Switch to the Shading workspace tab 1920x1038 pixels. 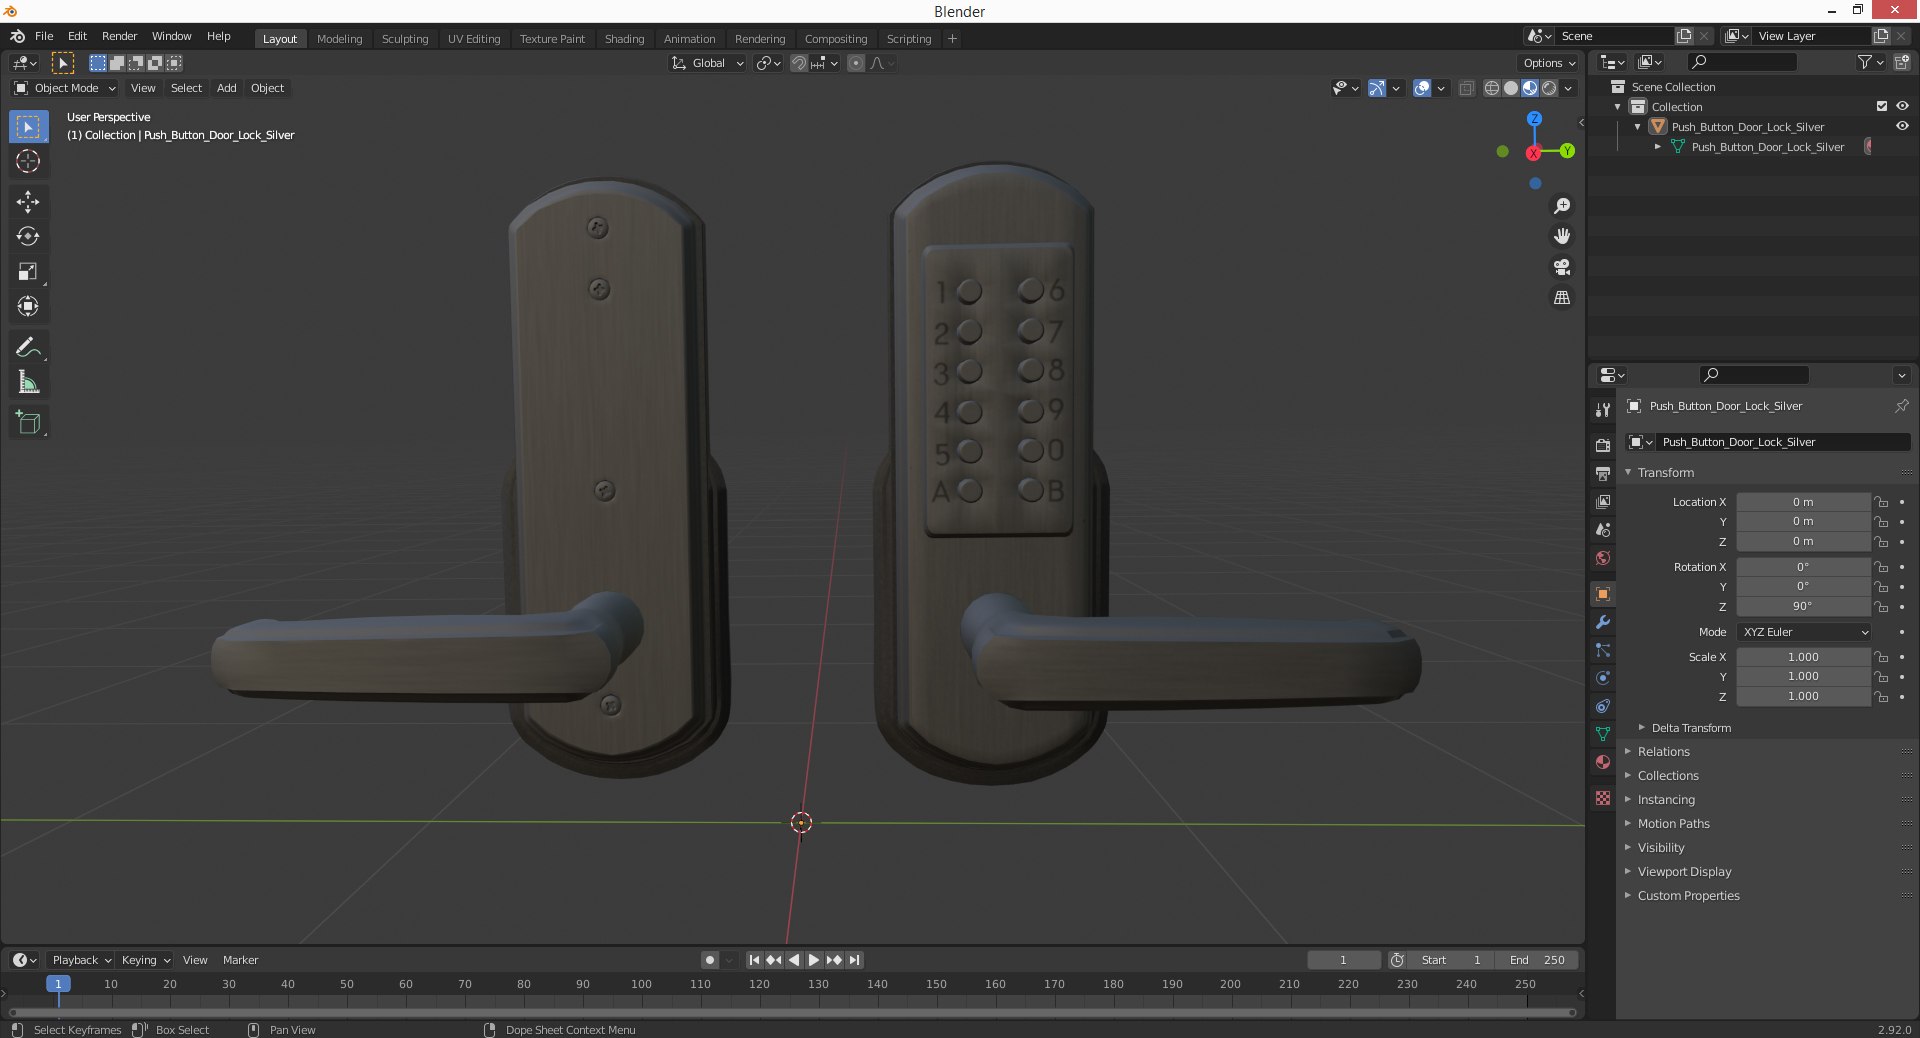[x=624, y=39]
